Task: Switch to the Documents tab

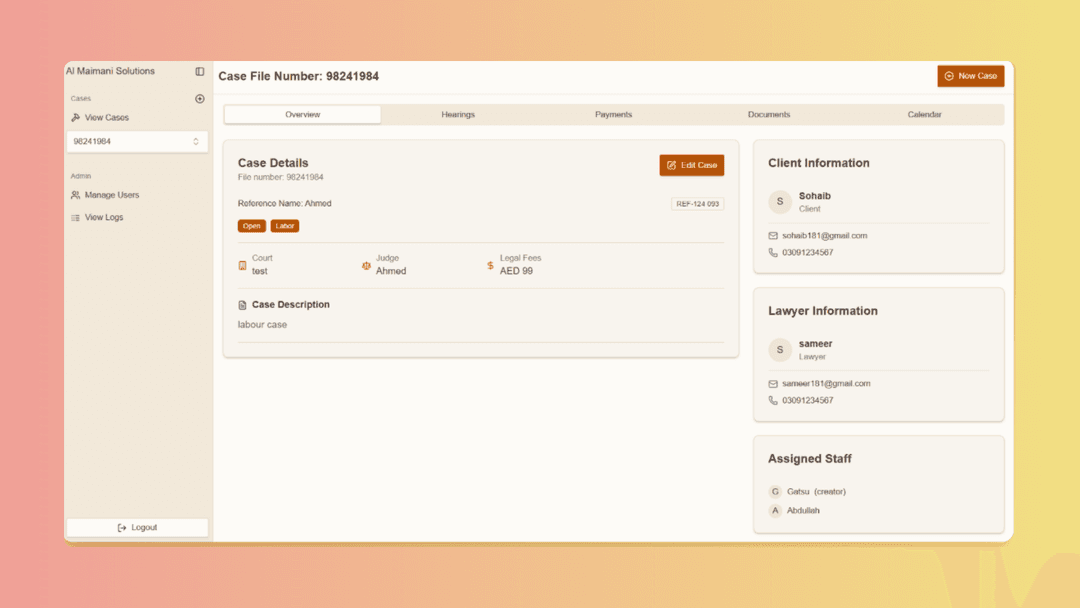Action: coord(768,114)
